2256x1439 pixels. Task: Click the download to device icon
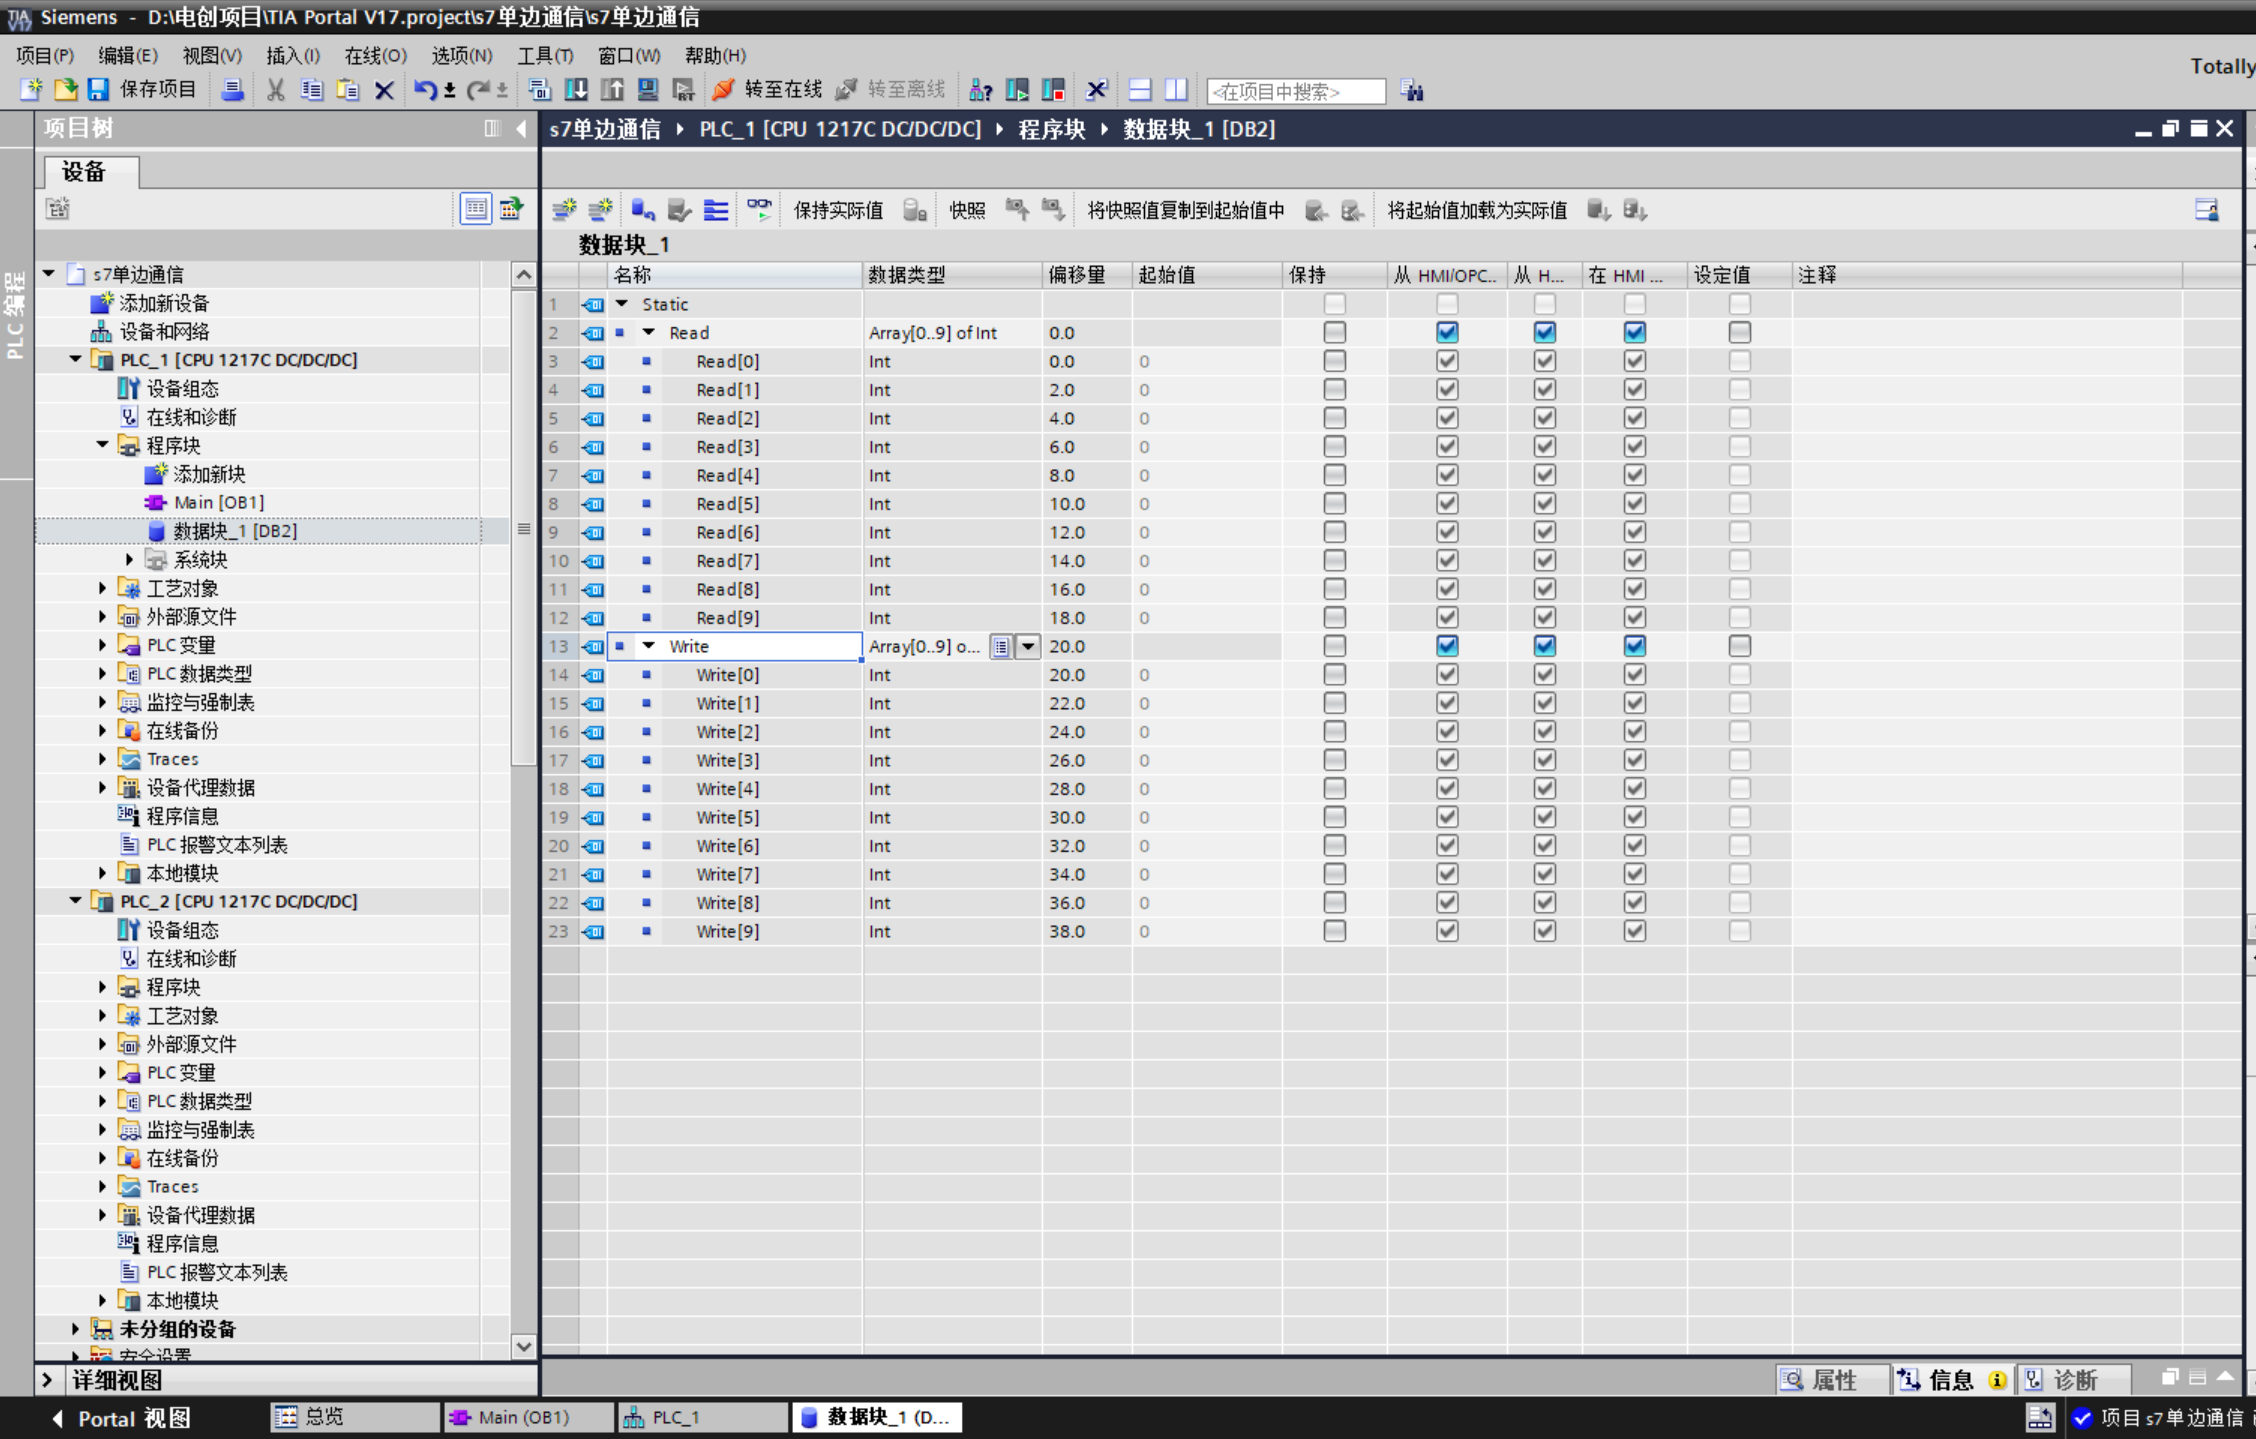coord(576,90)
